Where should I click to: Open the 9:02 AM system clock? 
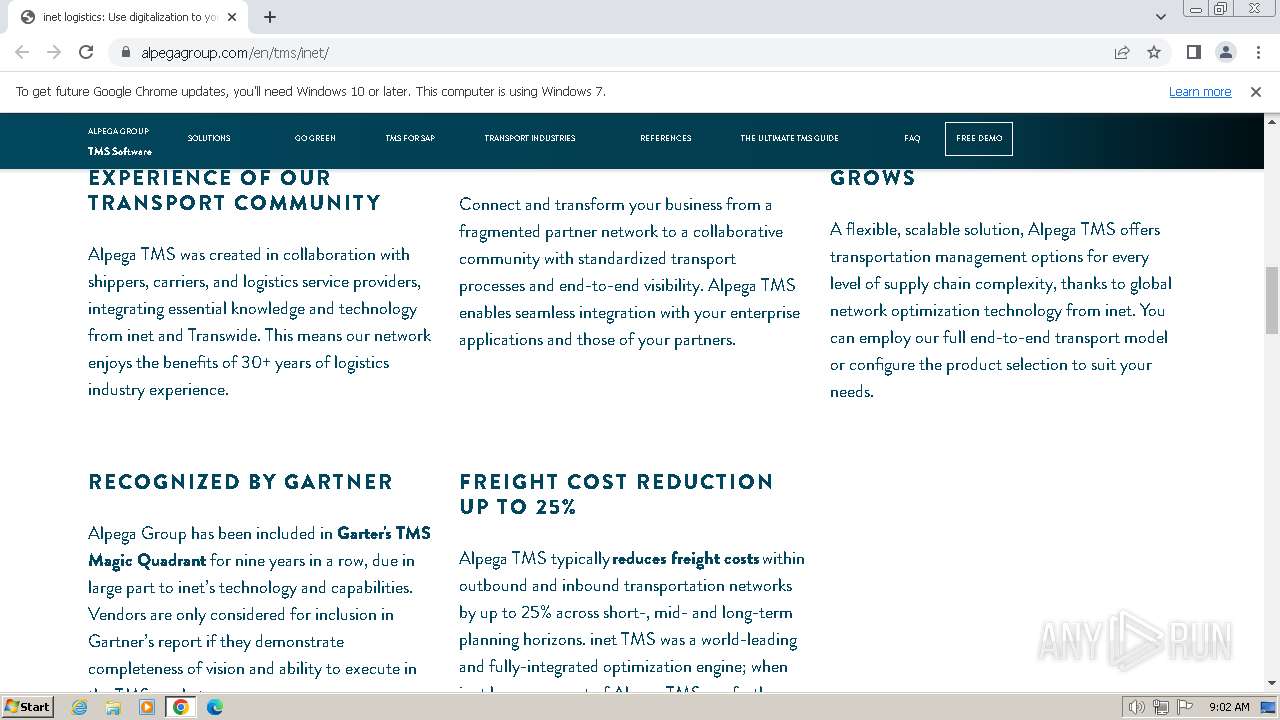coord(1228,707)
